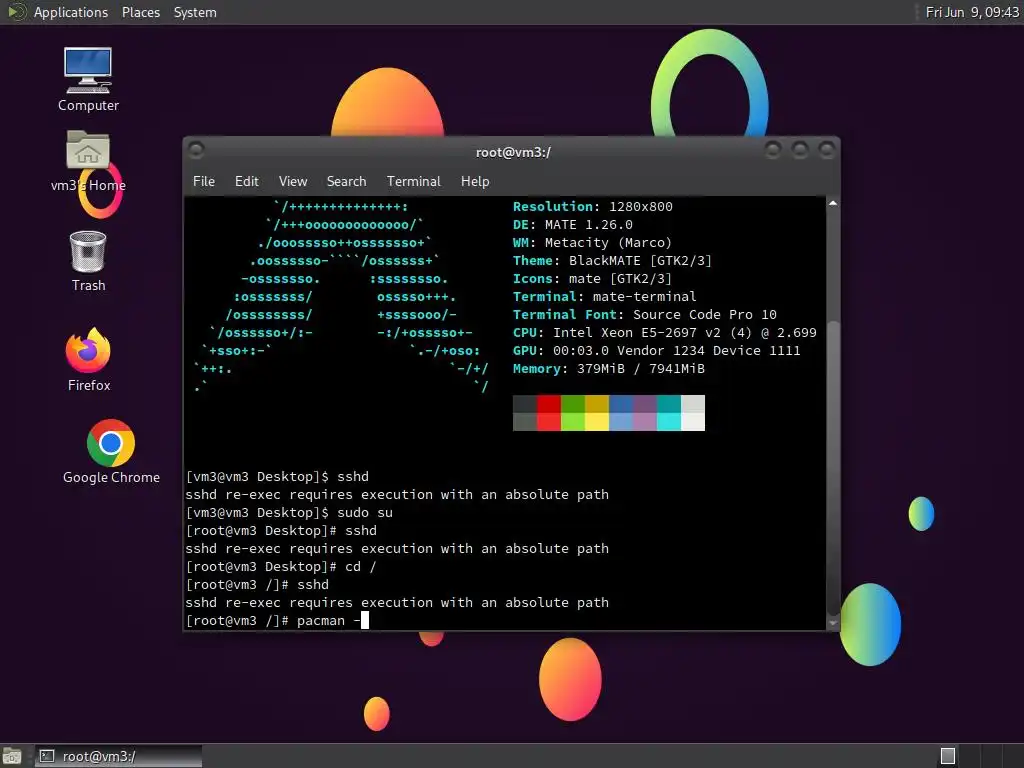Click the '[root@vm3 /]# sshd' line
The height and width of the screenshot is (768, 1024).
(257, 584)
